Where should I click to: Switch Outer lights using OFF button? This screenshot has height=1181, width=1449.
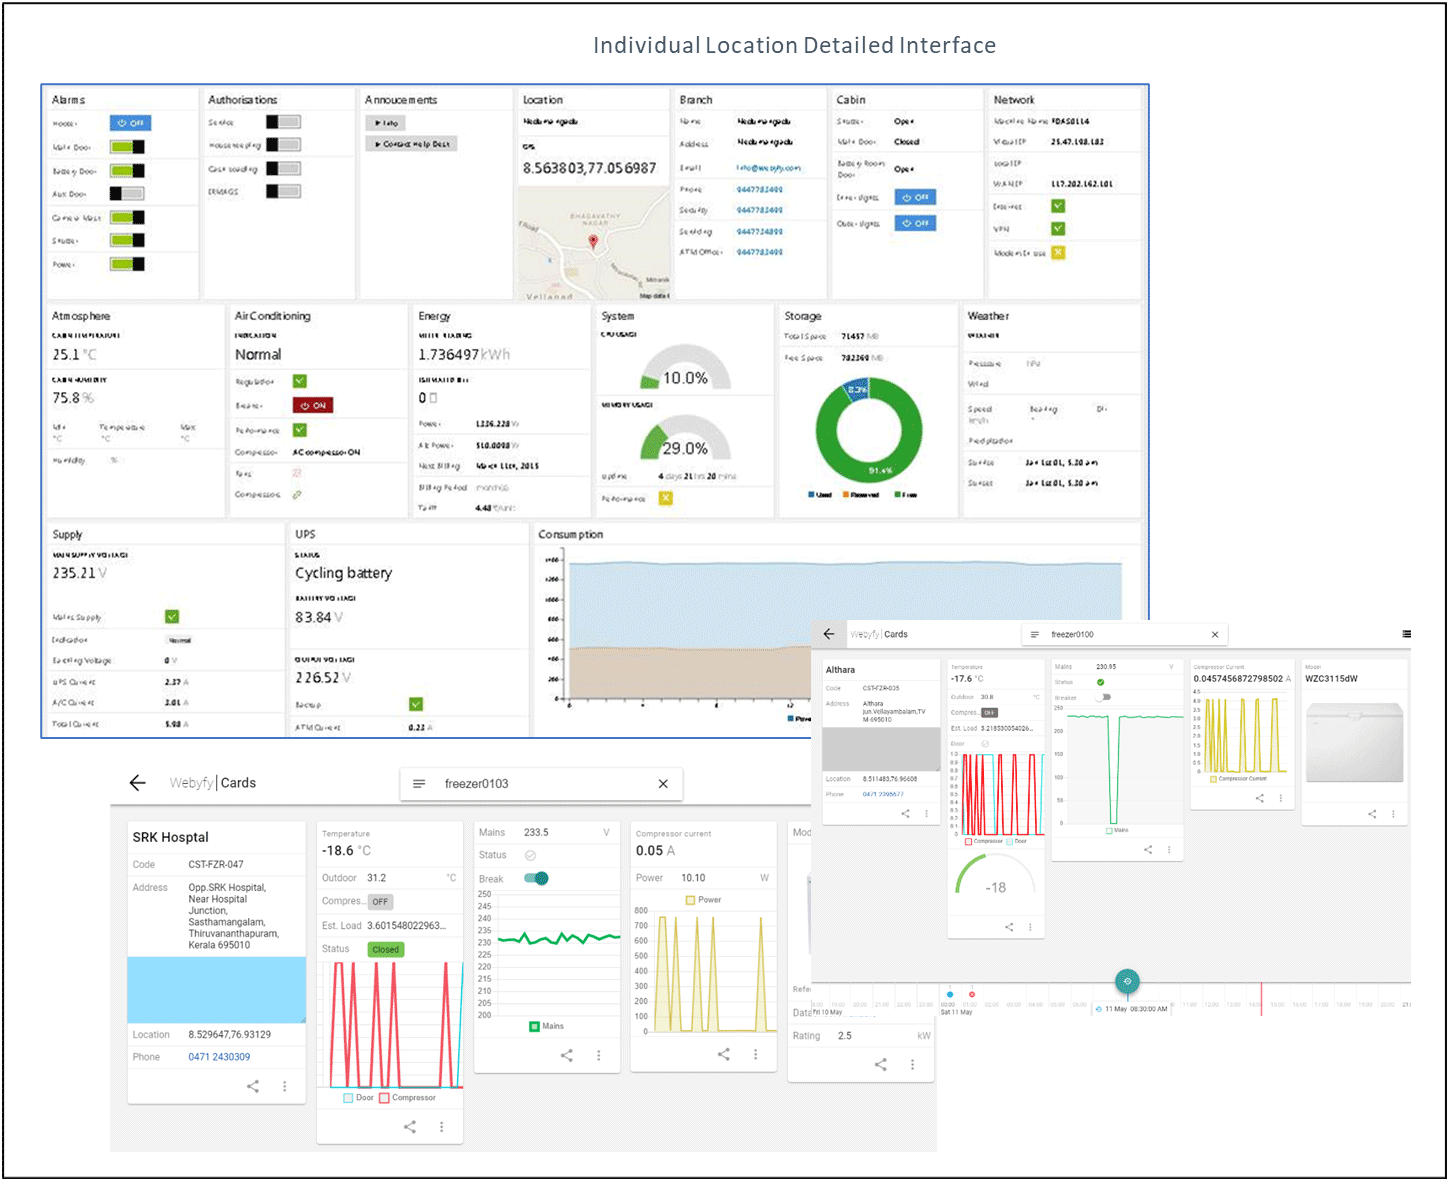point(915,223)
